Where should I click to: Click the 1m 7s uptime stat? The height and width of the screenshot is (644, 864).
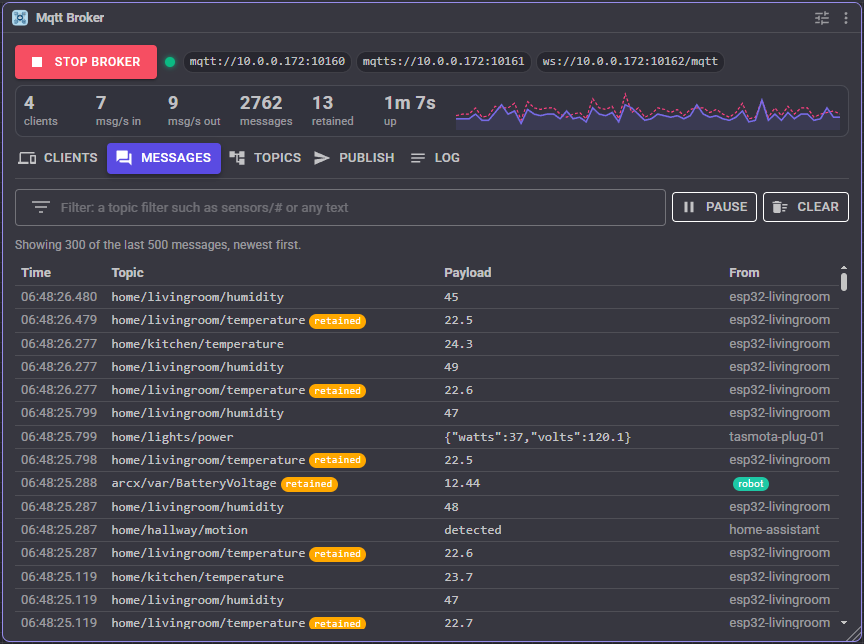[x=409, y=111]
